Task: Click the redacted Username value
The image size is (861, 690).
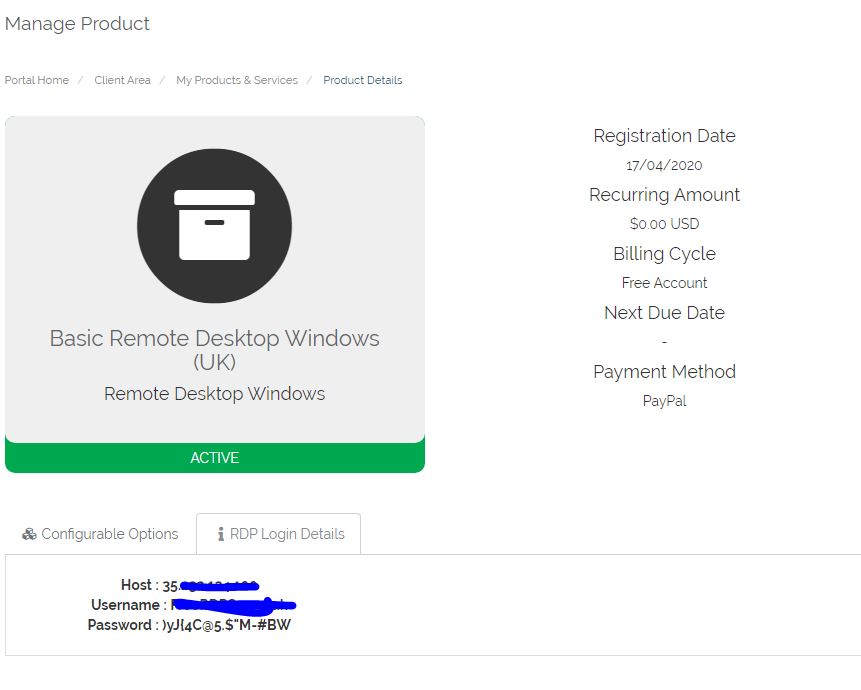Action: coord(232,605)
